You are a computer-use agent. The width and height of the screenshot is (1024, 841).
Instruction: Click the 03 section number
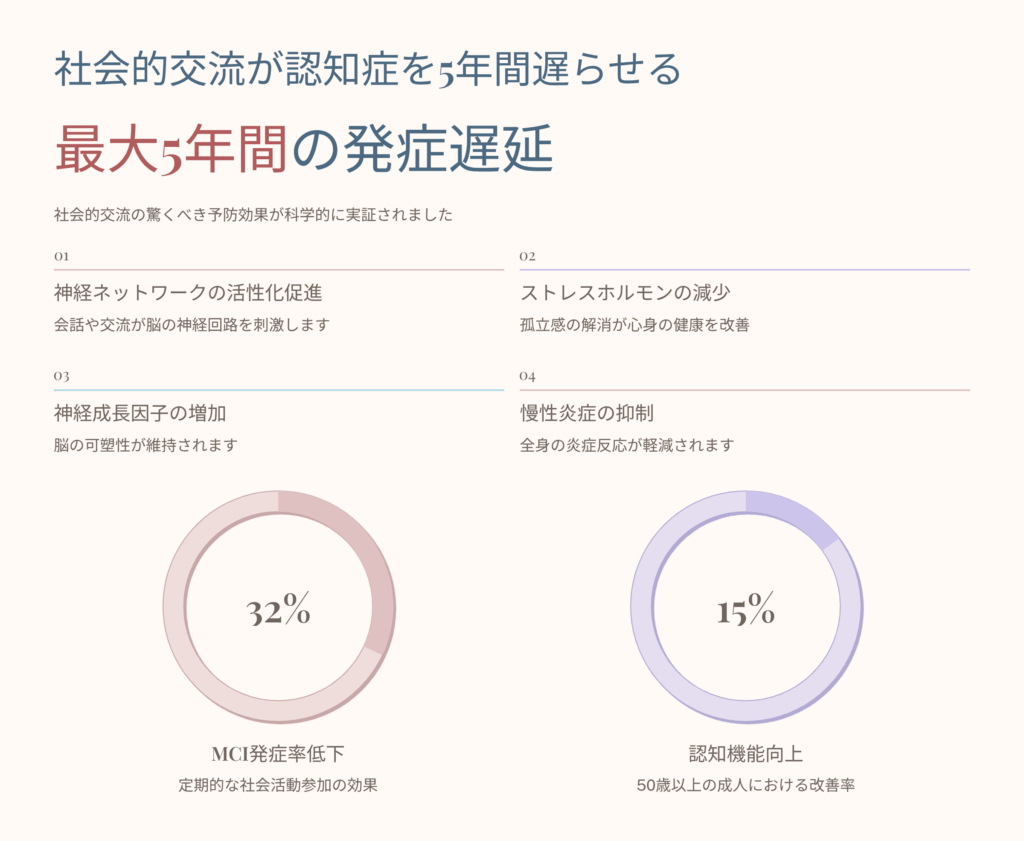pyautogui.click(x=62, y=376)
